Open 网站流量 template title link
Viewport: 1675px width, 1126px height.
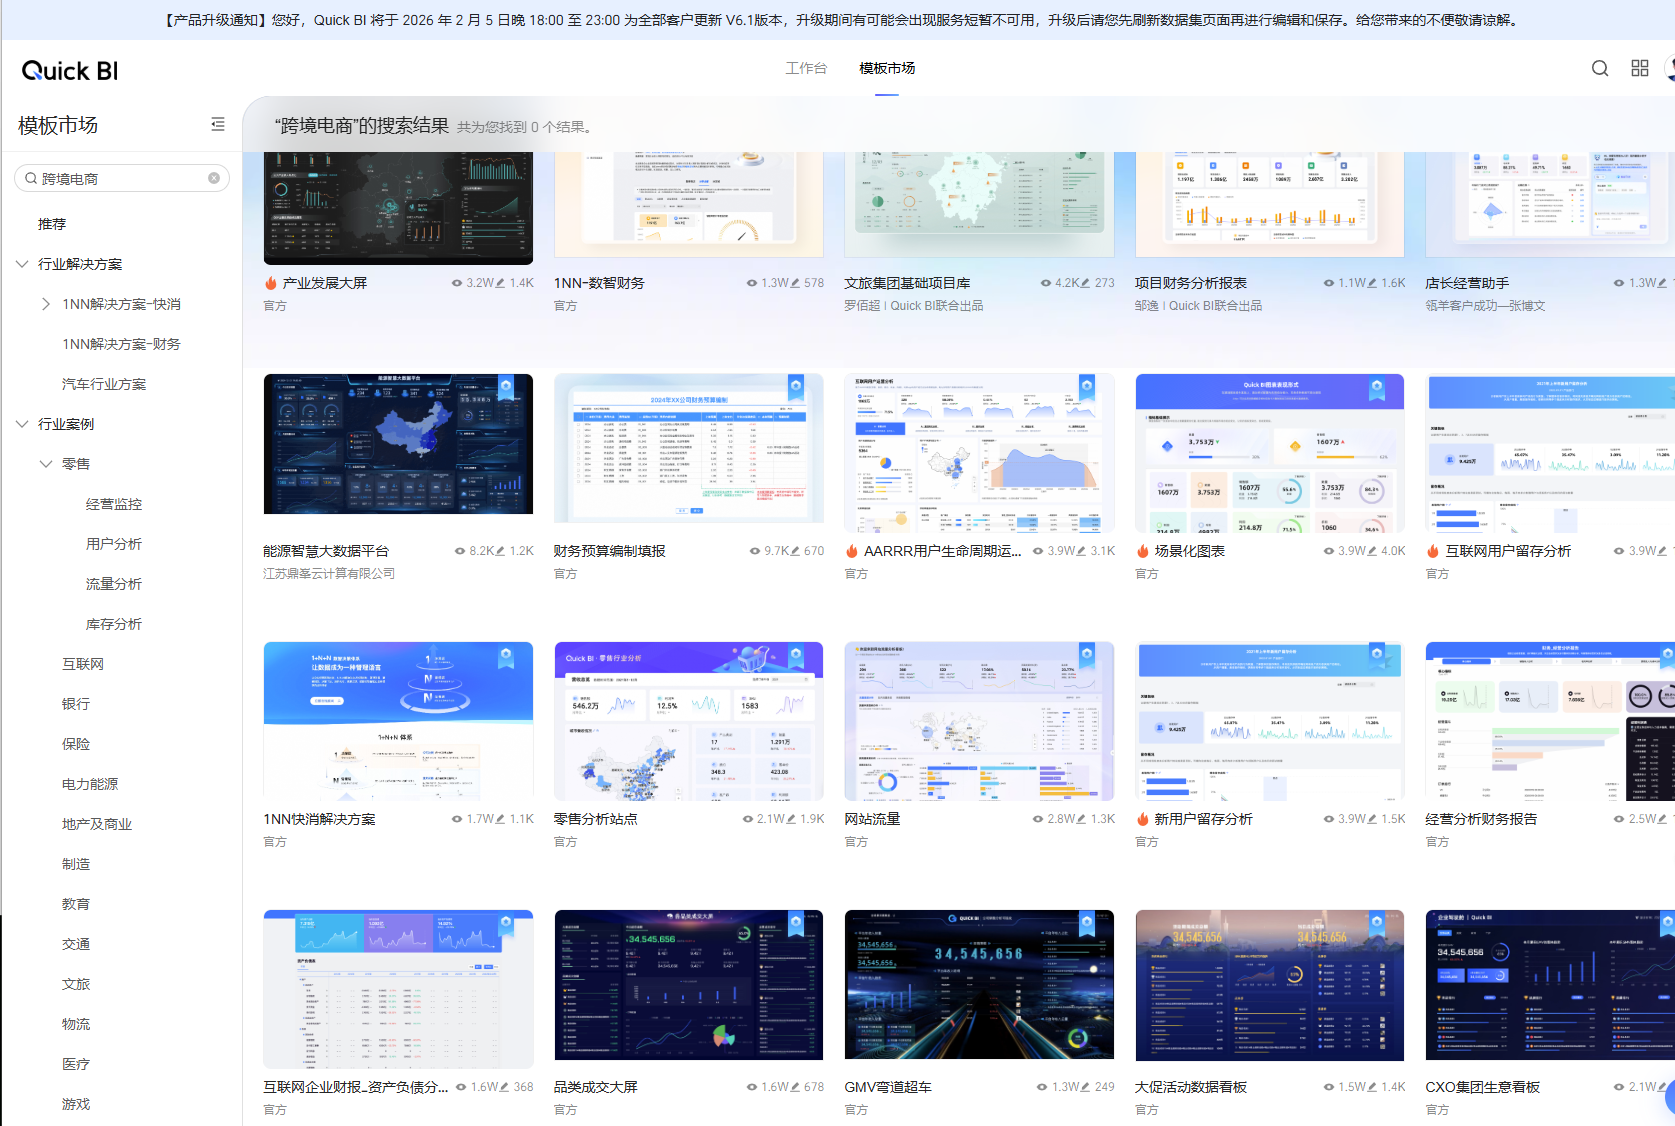[872, 819]
